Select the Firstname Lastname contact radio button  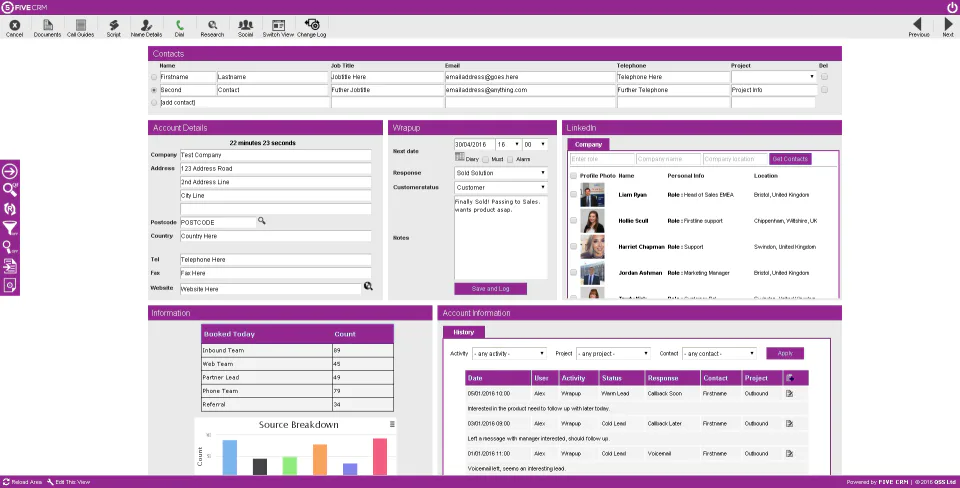point(154,77)
